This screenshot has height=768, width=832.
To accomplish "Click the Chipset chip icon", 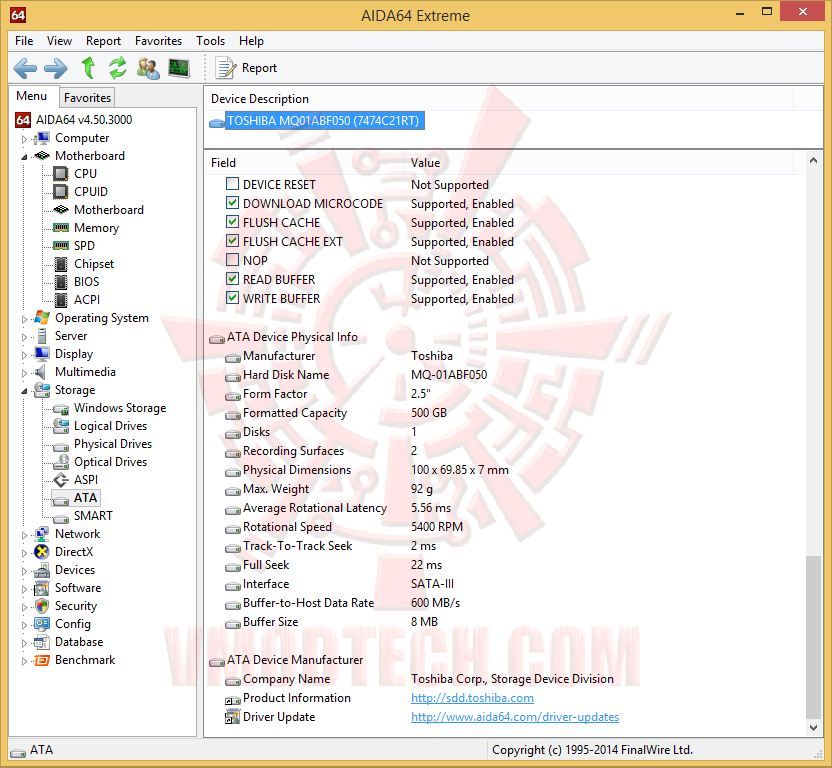I will coord(61,264).
